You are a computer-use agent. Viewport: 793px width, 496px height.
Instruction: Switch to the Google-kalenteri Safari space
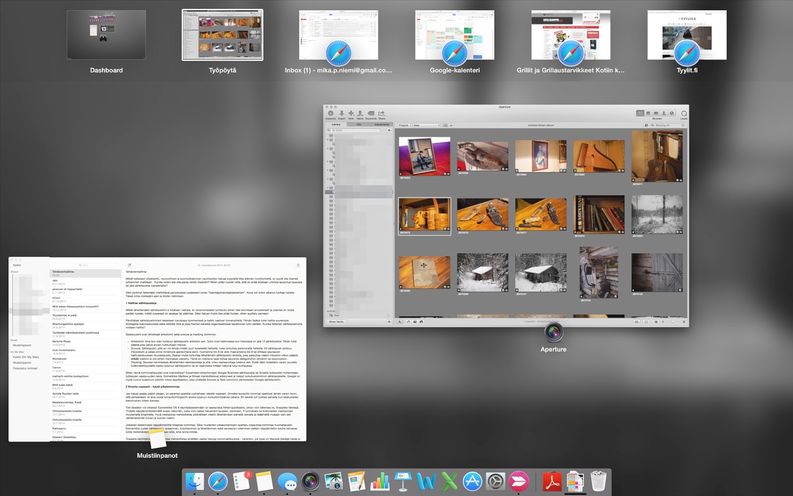coord(455,34)
